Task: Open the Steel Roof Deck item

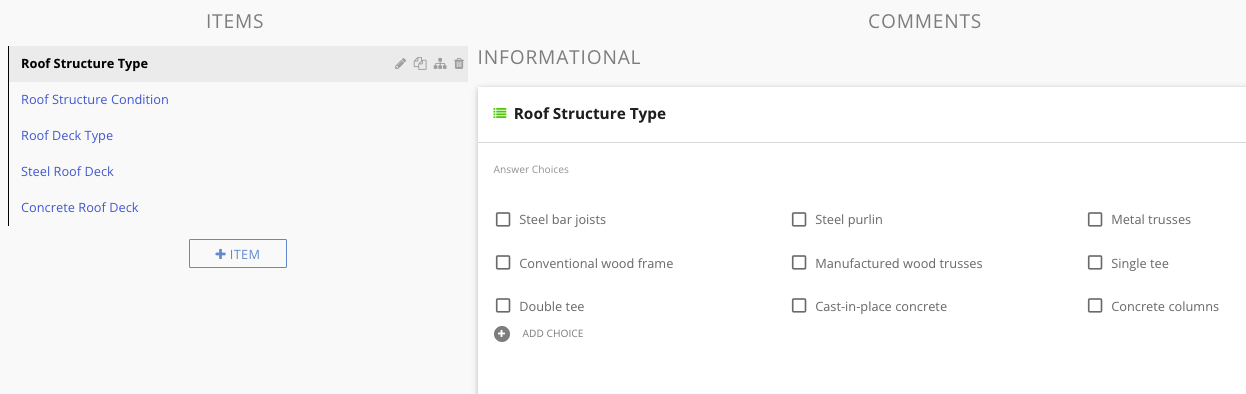Action: point(67,172)
